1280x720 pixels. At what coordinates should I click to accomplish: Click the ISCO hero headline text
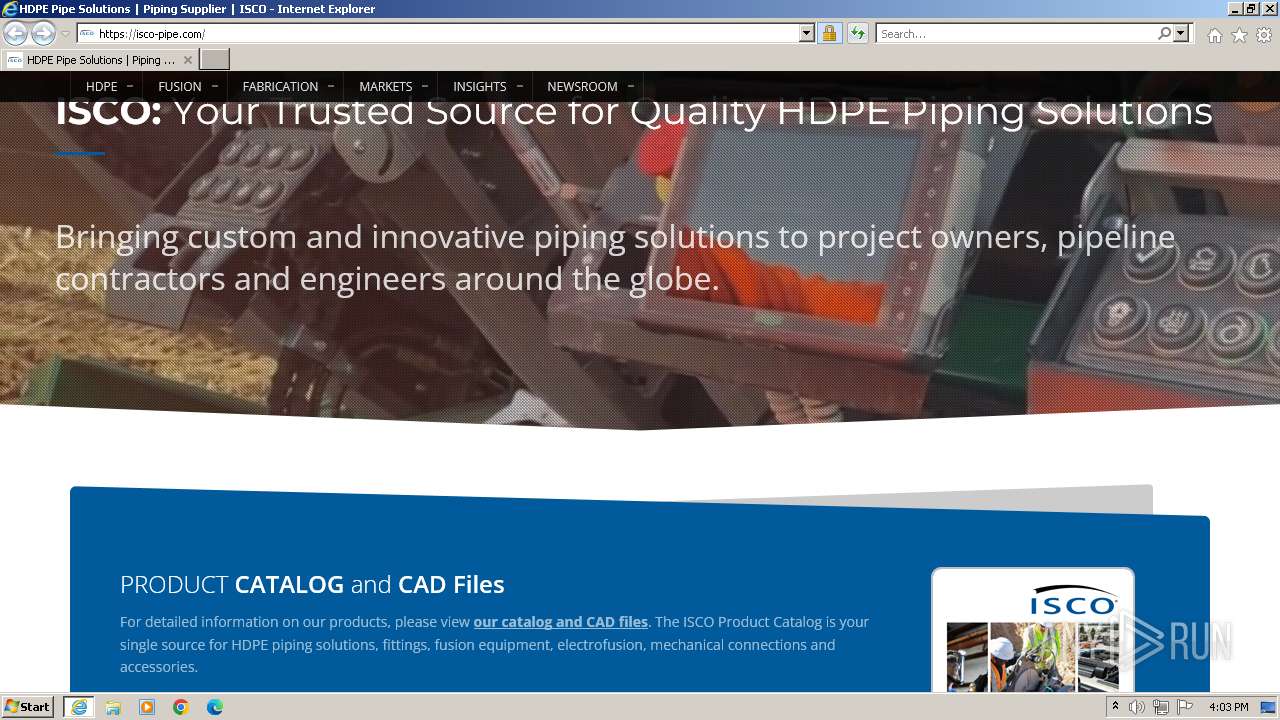[x=634, y=112]
